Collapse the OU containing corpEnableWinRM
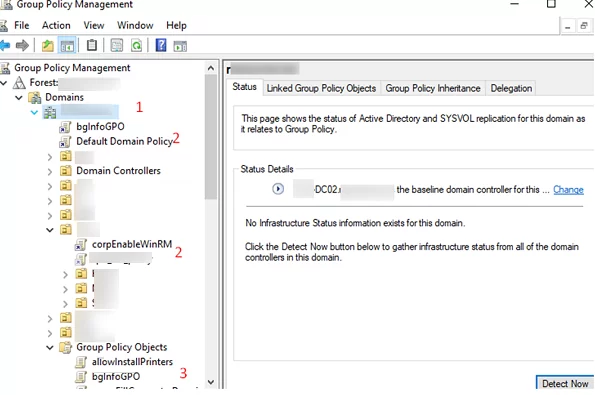 tap(50, 230)
